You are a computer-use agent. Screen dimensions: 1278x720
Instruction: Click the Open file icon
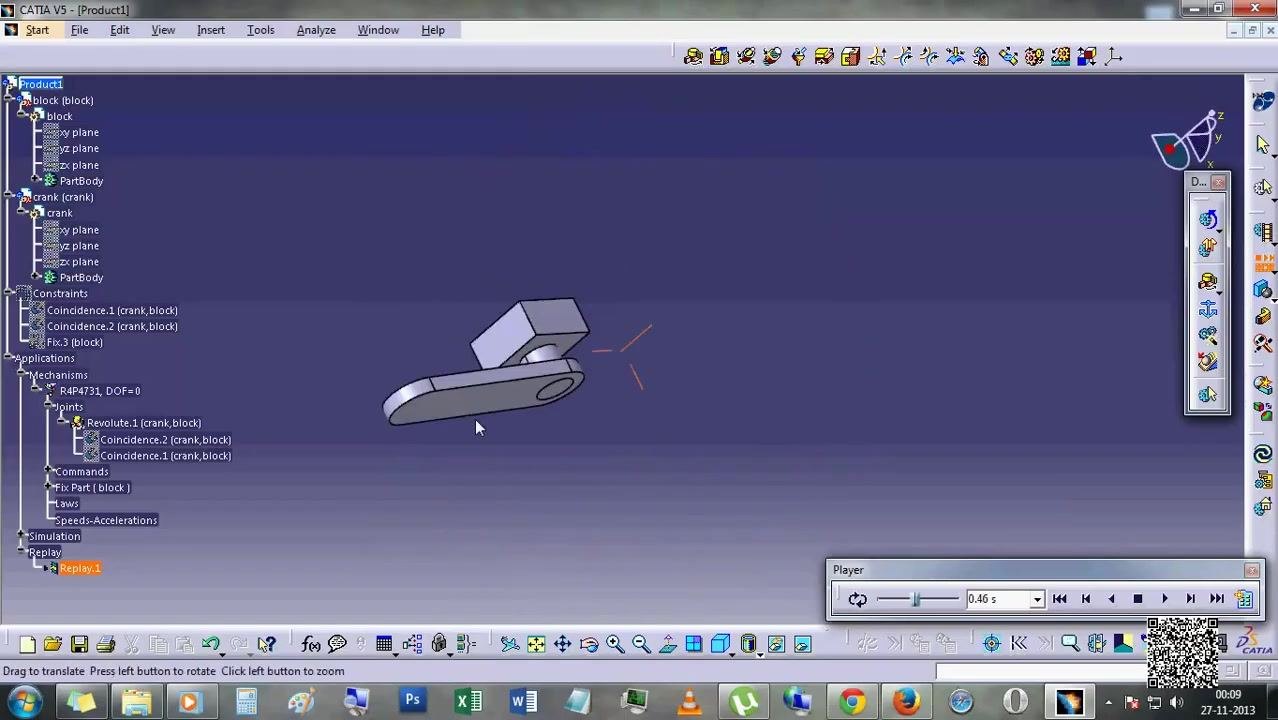point(53,645)
